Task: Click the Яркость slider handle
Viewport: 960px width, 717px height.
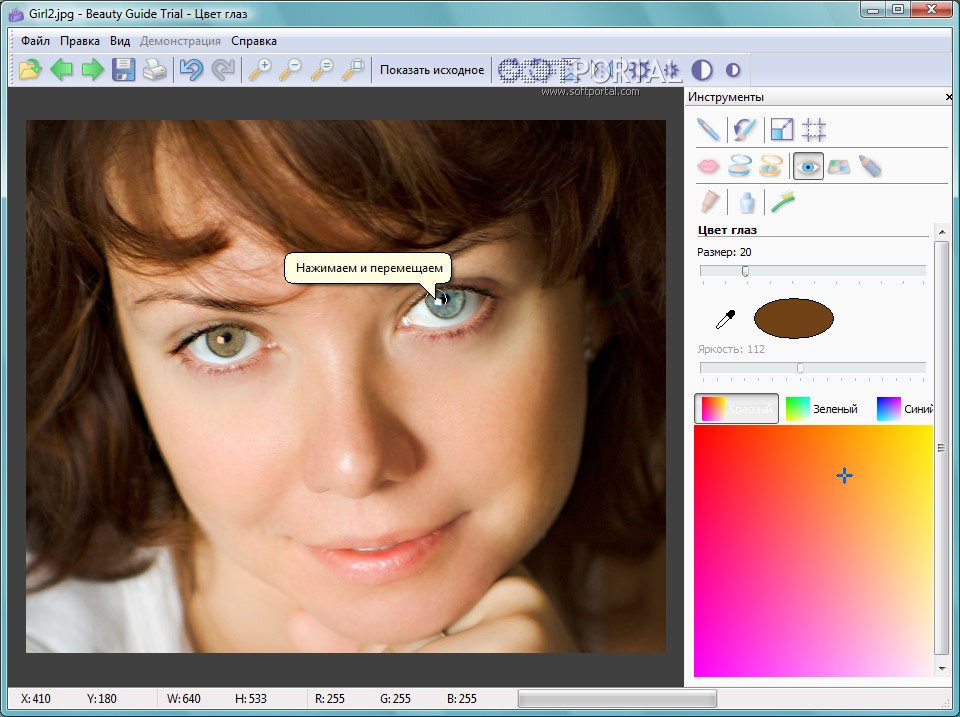Action: point(800,368)
